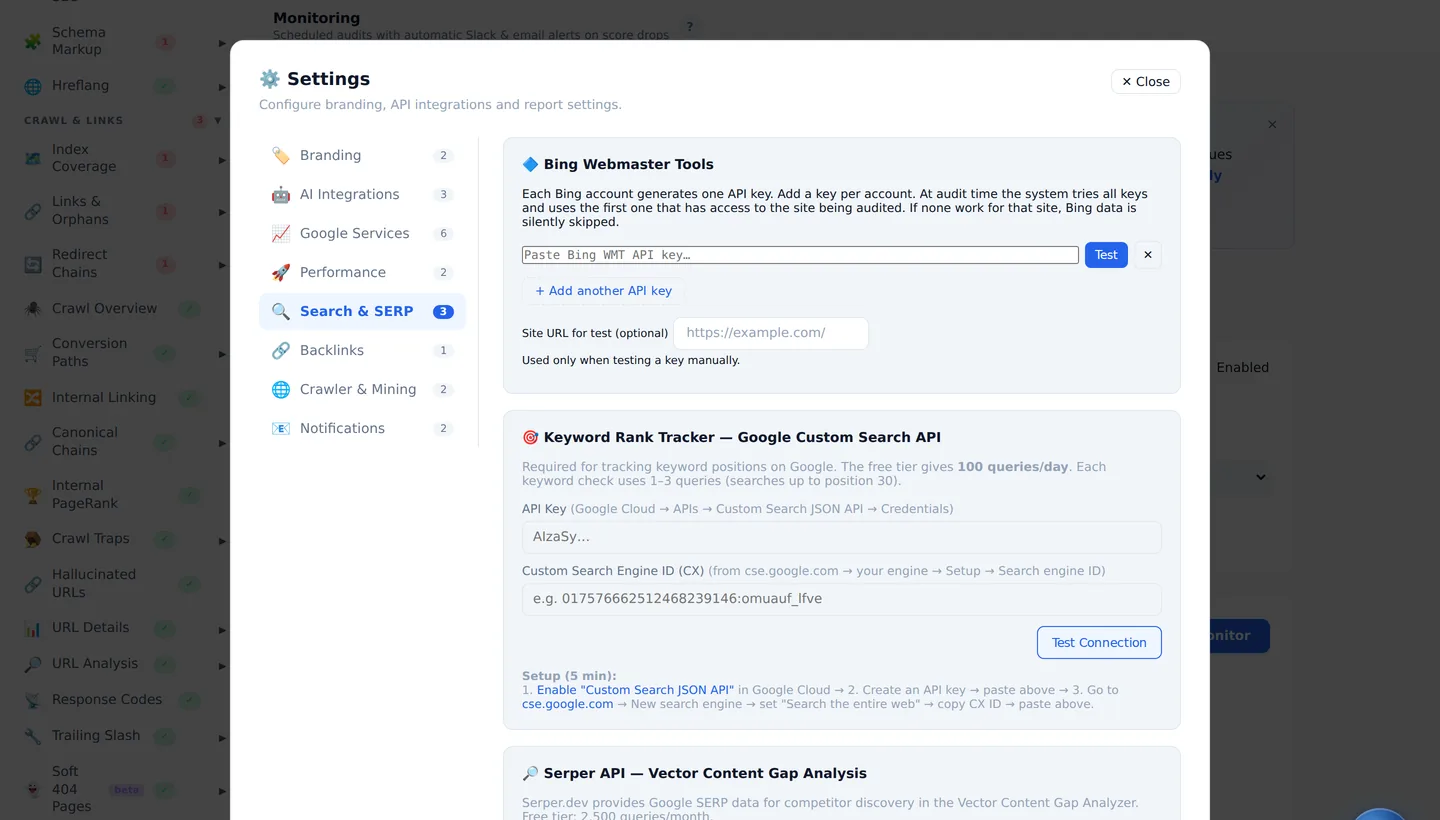Click the Serper API magnifier icon
This screenshot has width=1440, height=820.
[x=530, y=773]
